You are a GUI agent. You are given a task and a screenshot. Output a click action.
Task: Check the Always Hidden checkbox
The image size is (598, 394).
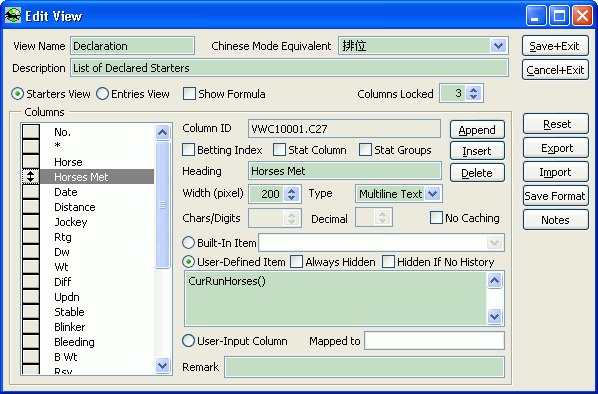tap(297, 262)
